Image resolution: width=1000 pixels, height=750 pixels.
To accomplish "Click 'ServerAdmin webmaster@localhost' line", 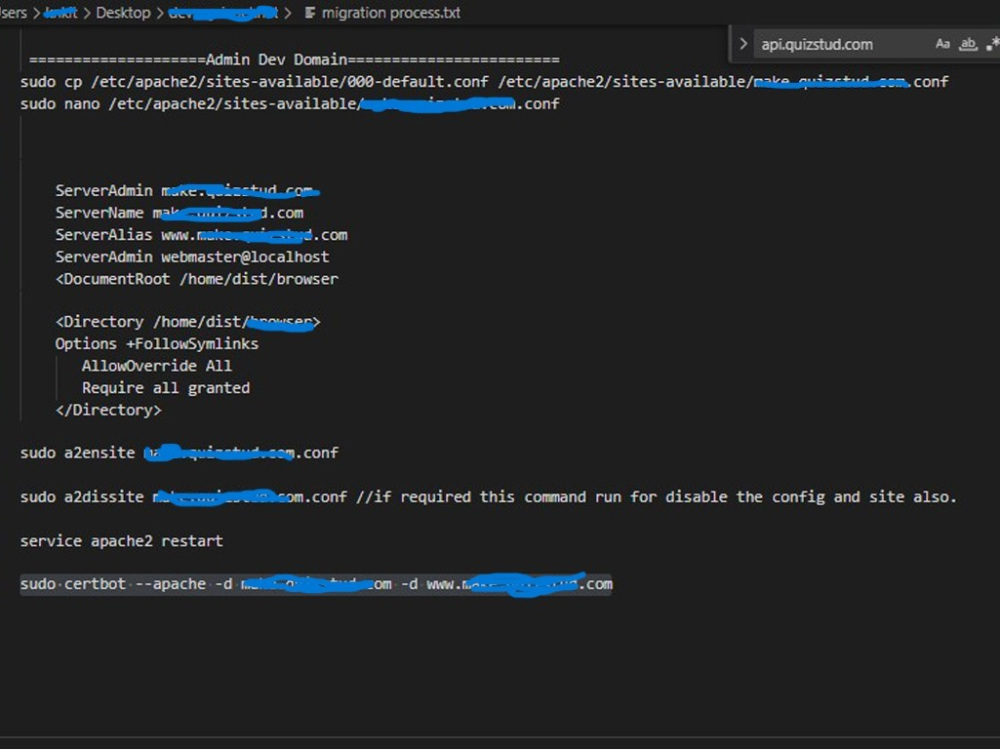I will pos(192,257).
